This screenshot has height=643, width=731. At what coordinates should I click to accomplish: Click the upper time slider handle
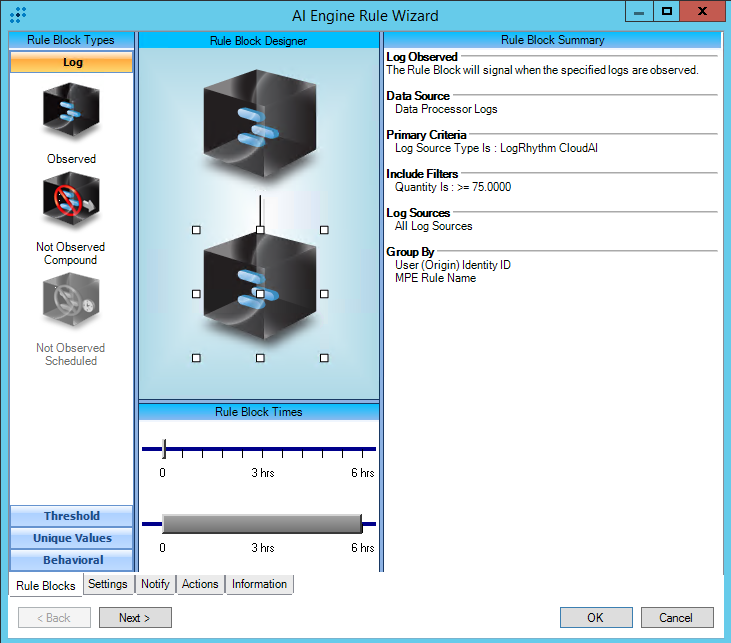tap(164, 449)
